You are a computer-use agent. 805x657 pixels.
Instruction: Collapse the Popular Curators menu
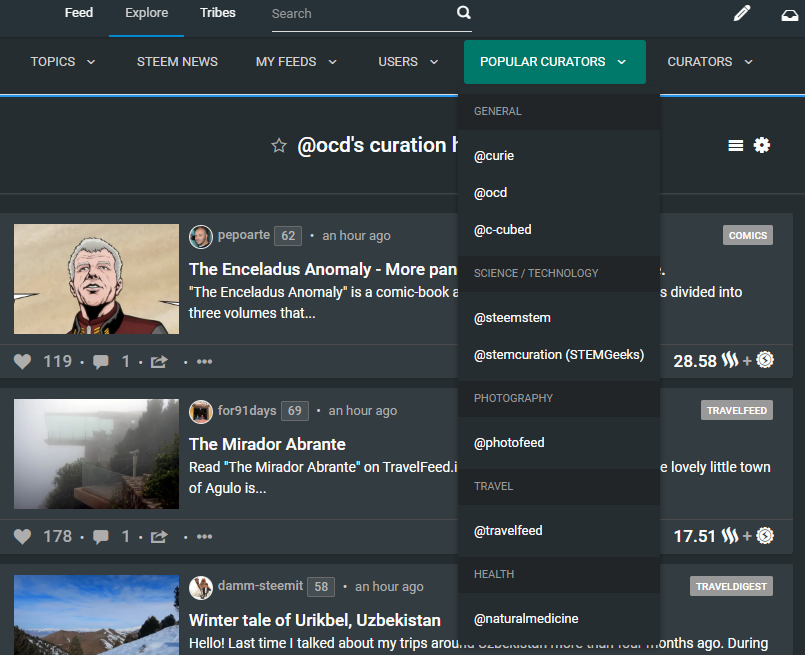point(554,62)
